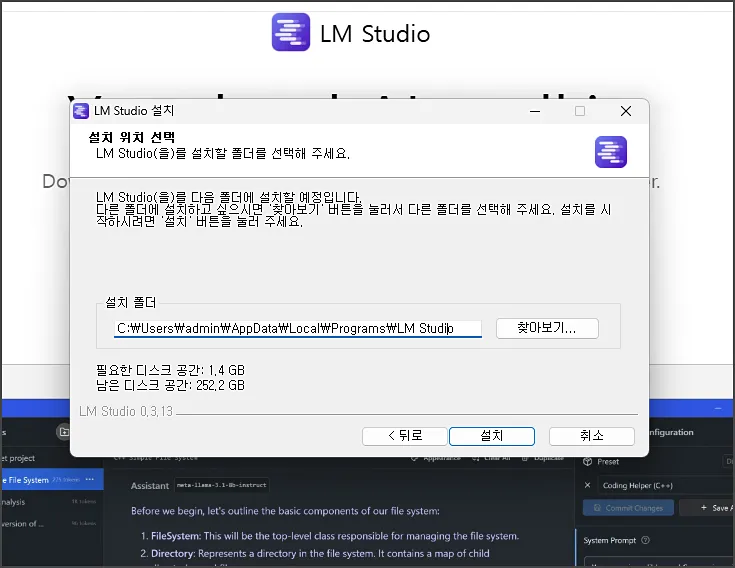Select the File System chat in sidebar

(x=52, y=480)
